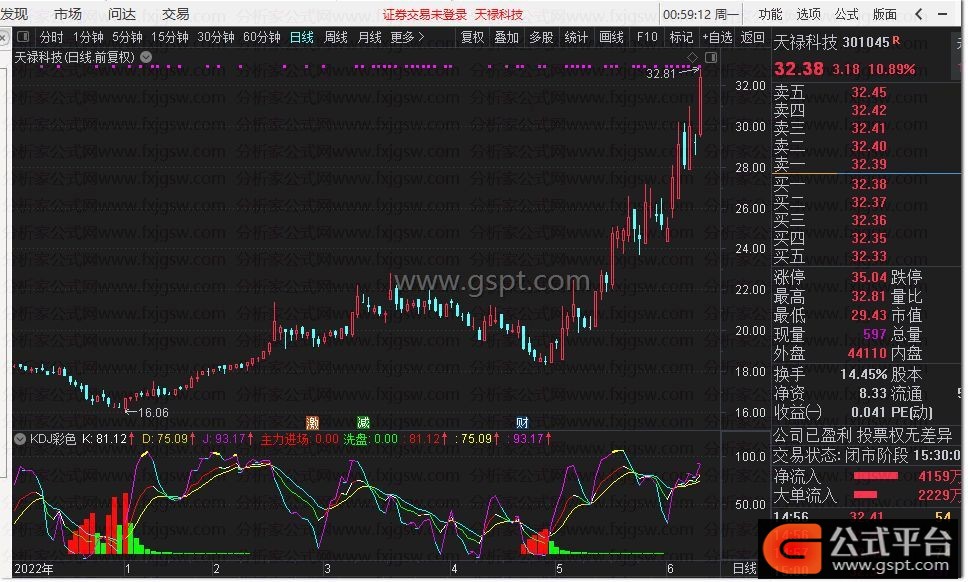Click the 公司已盈利 投票权无差异 info line
968x582 pixels.
click(x=862, y=435)
